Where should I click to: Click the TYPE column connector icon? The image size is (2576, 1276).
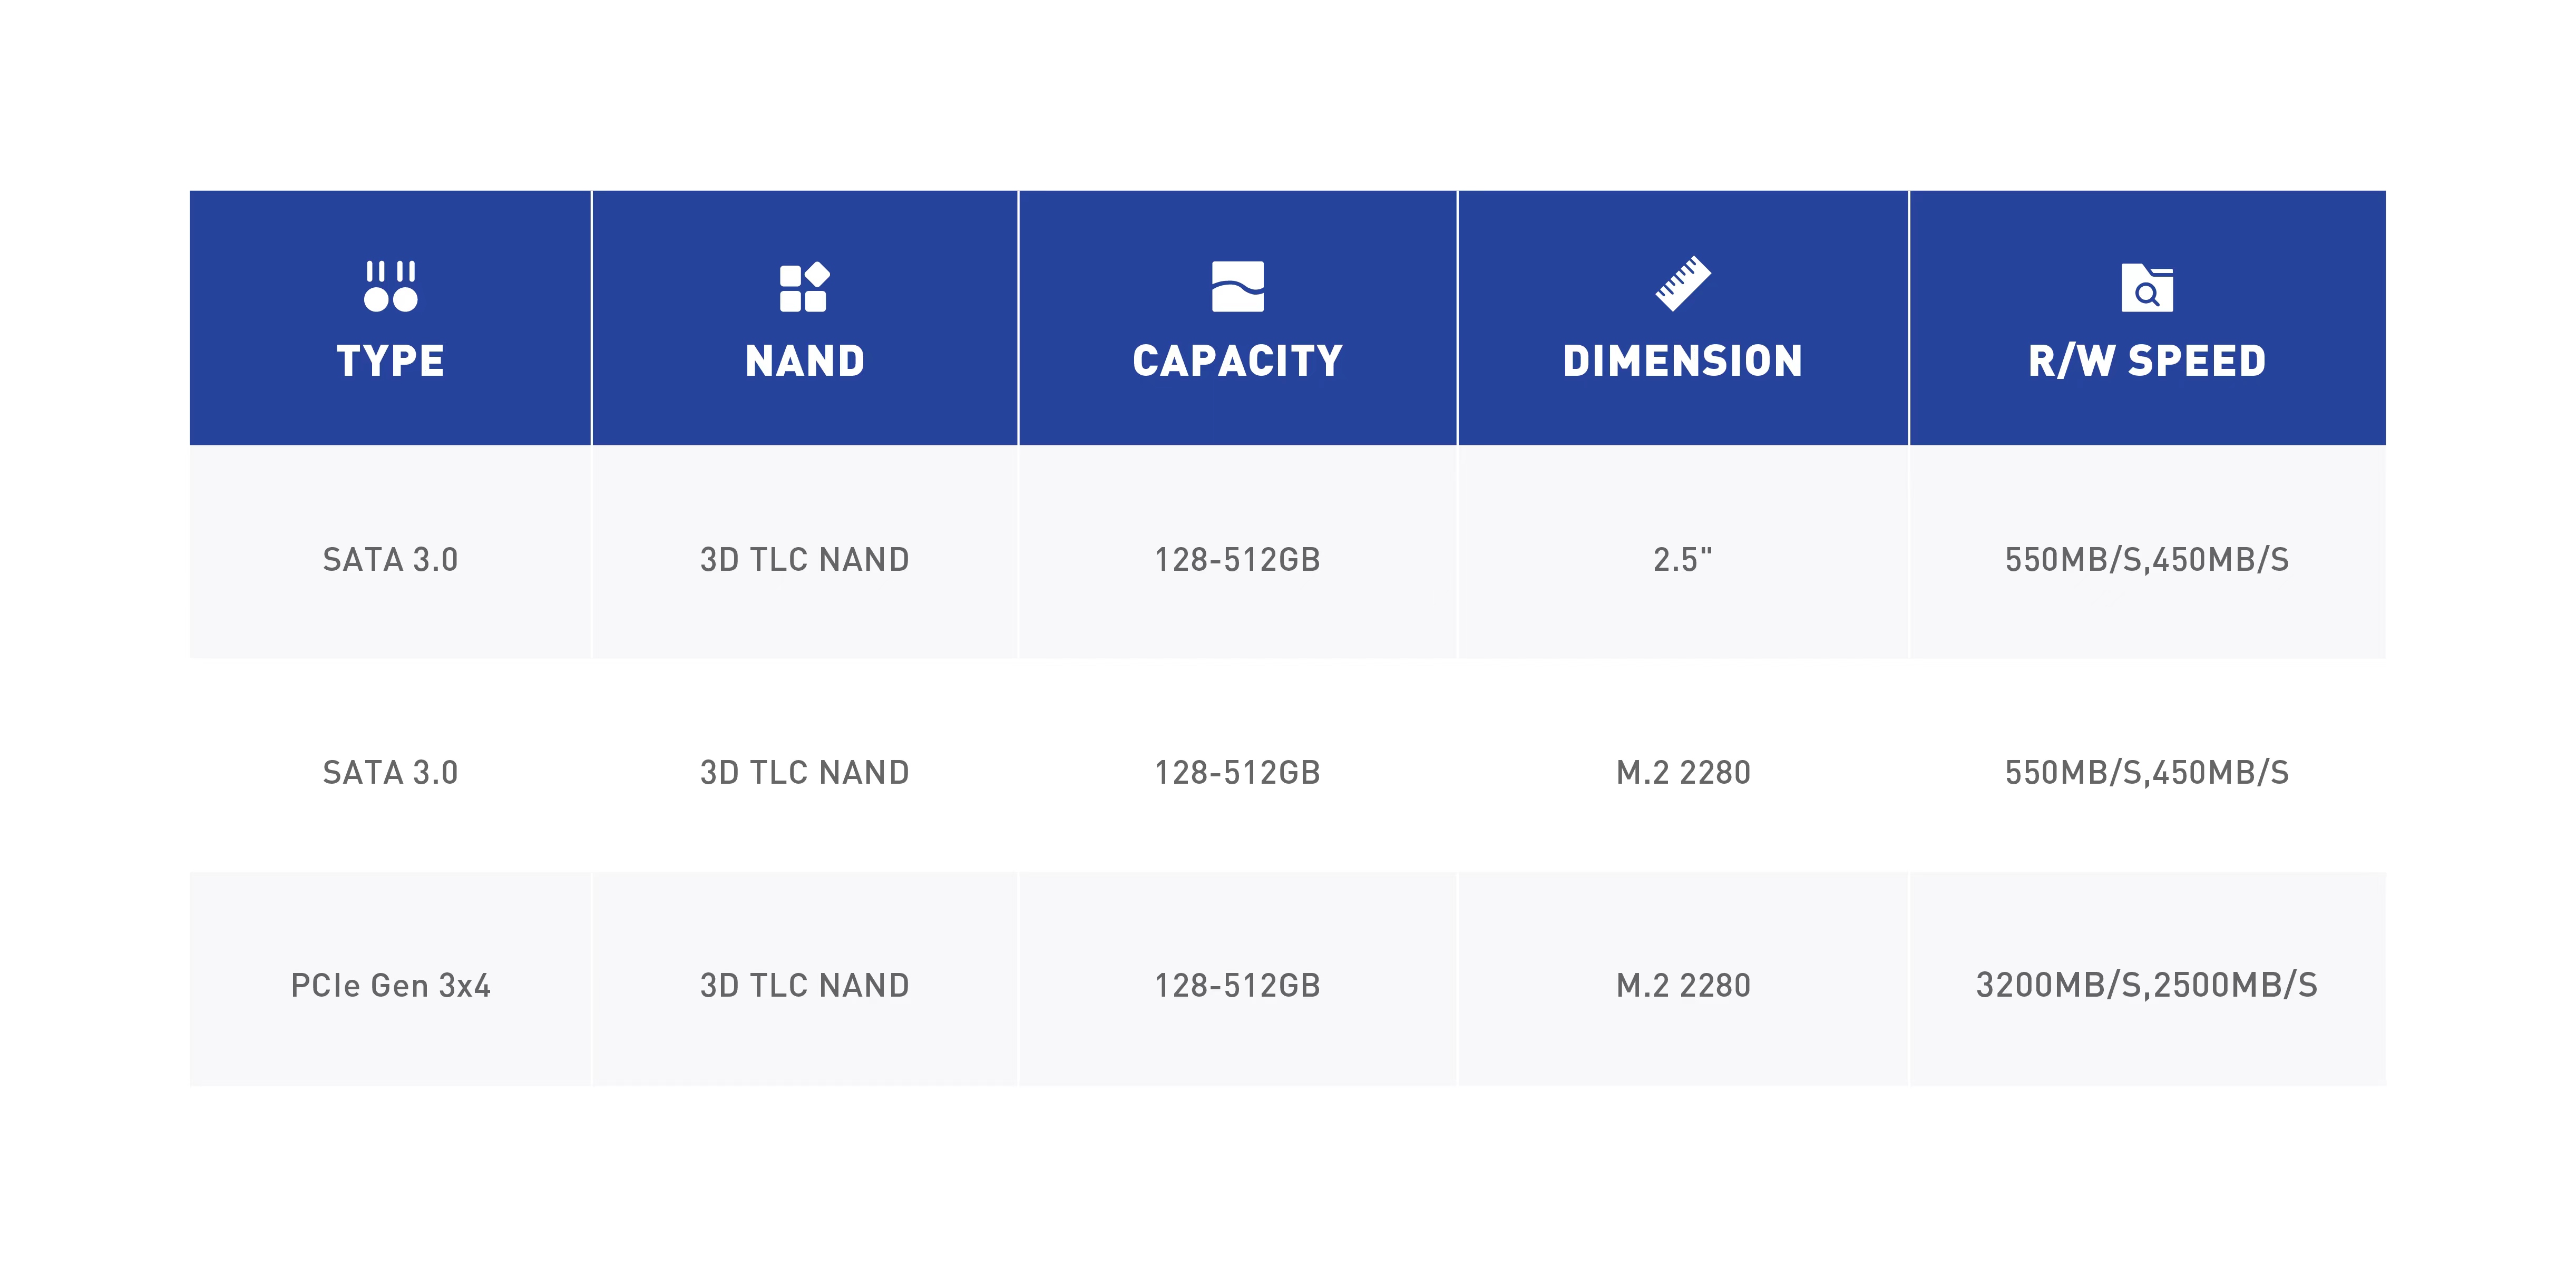390,286
